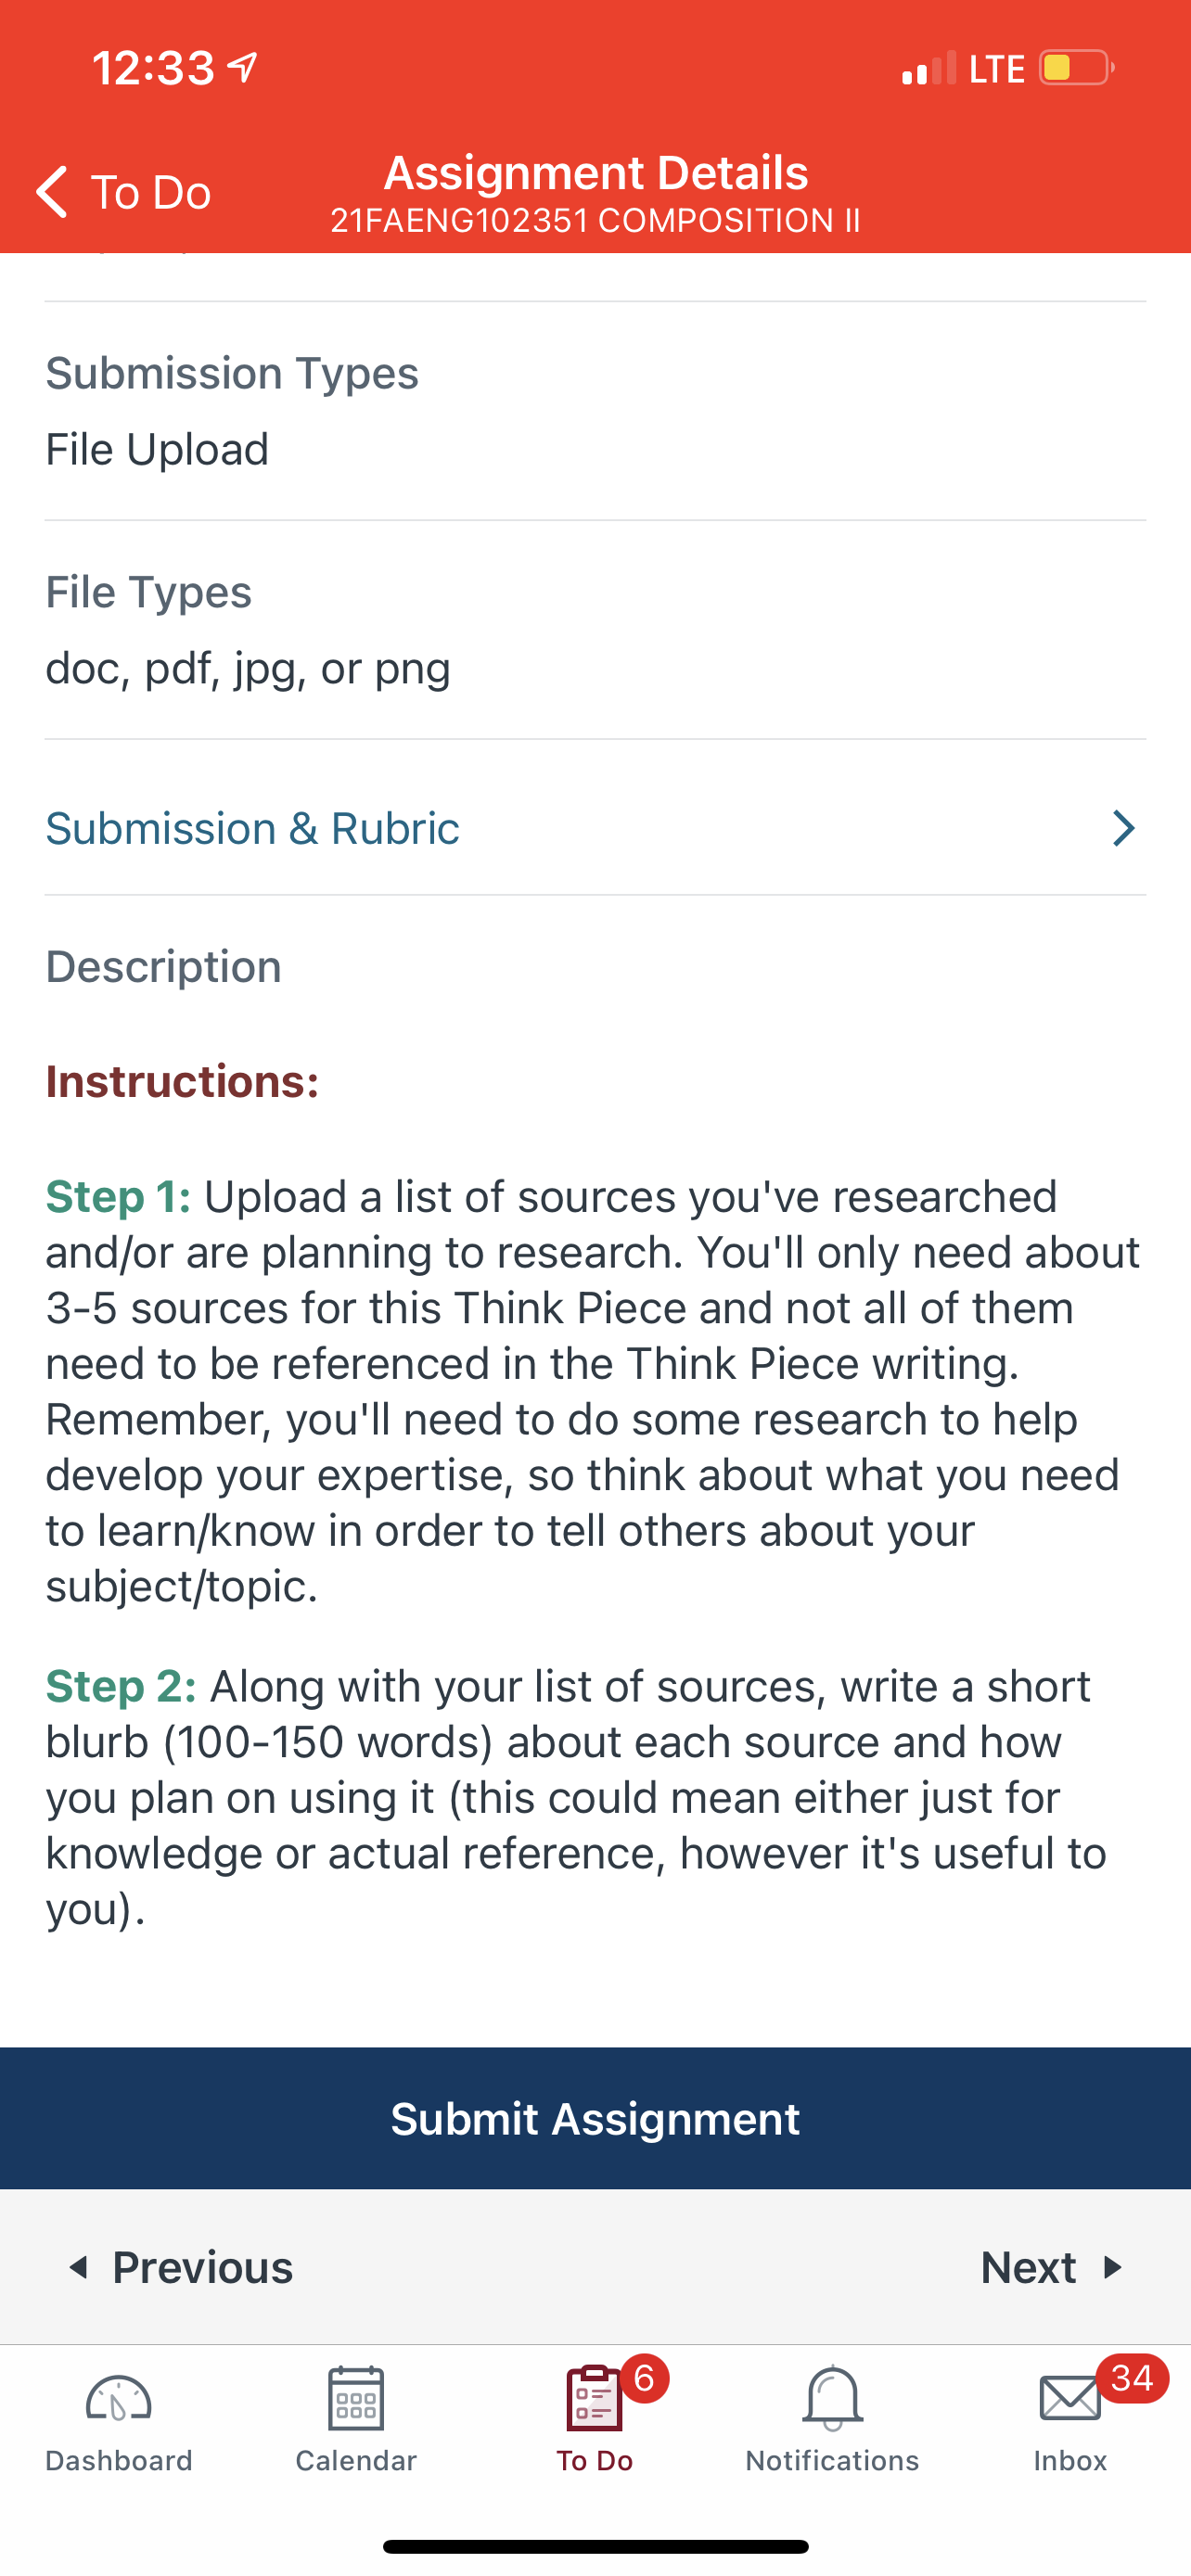
Task: Tap the battery indicator in status bar
Action: [x=1077, y=68]
